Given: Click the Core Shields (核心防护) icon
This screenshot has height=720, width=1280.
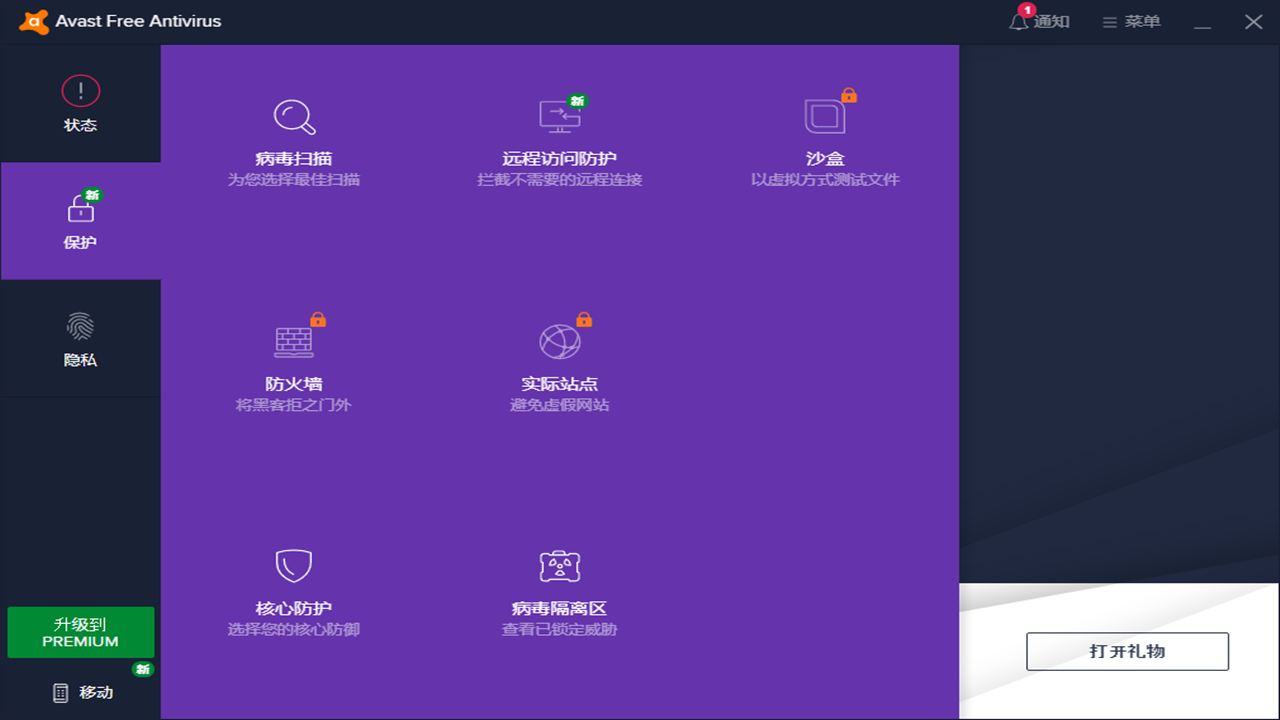Looking at the screenshot, I should (x=295, y=565).
